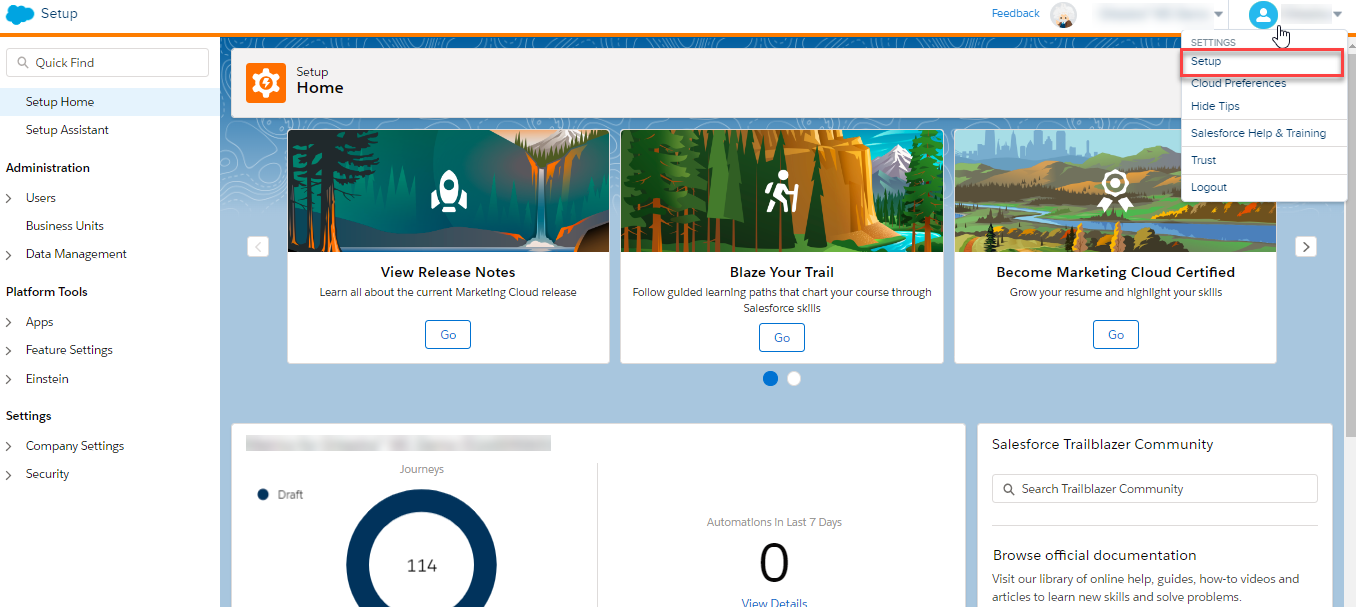The height and width of the screenshot is (607, 1356).
Task: Click the Blaze Your Trail heading
Action: [782, 272]
